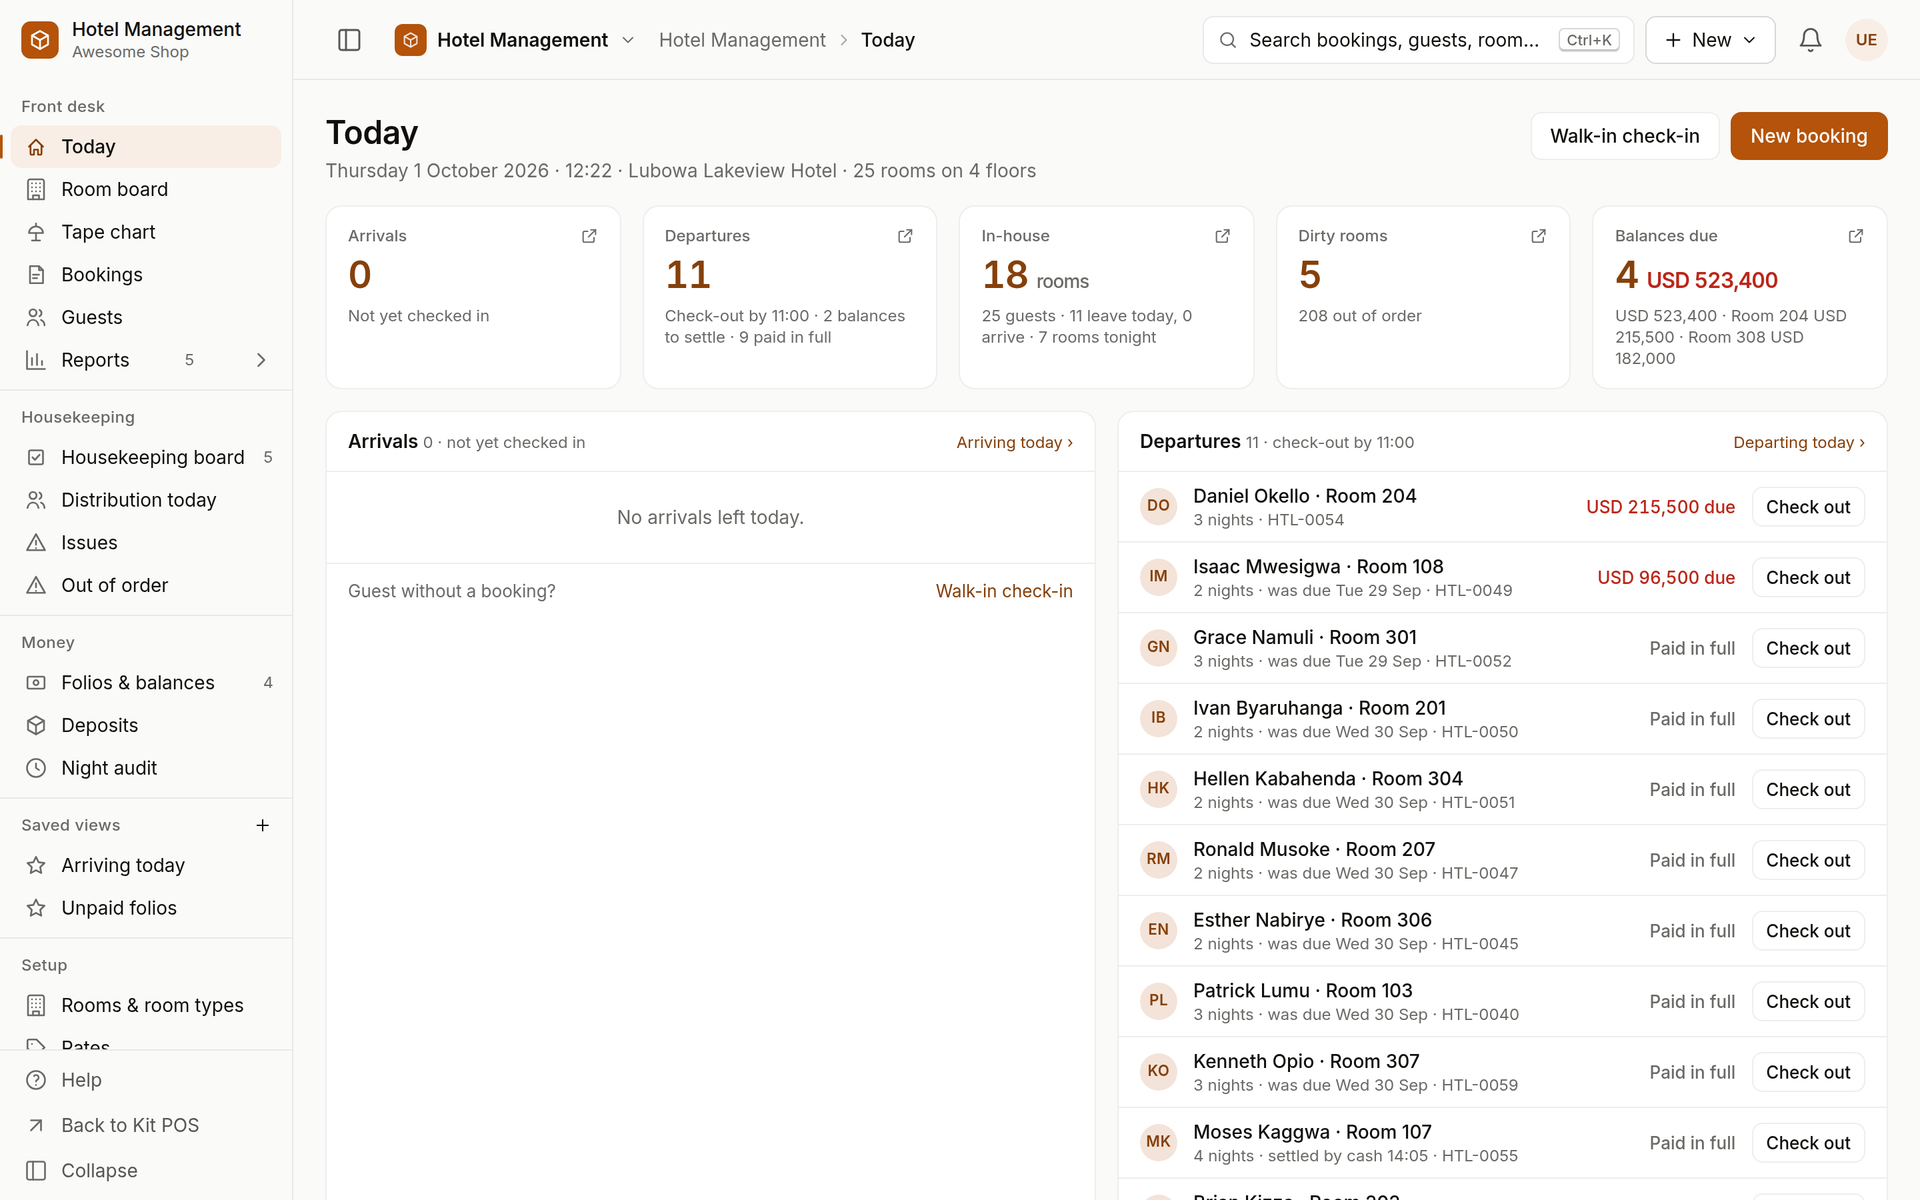Check out Isaac Mwesigwa from Room 108
Image resolution: width=1920 pixels, height=1200 pixels.
(1808, 578)
